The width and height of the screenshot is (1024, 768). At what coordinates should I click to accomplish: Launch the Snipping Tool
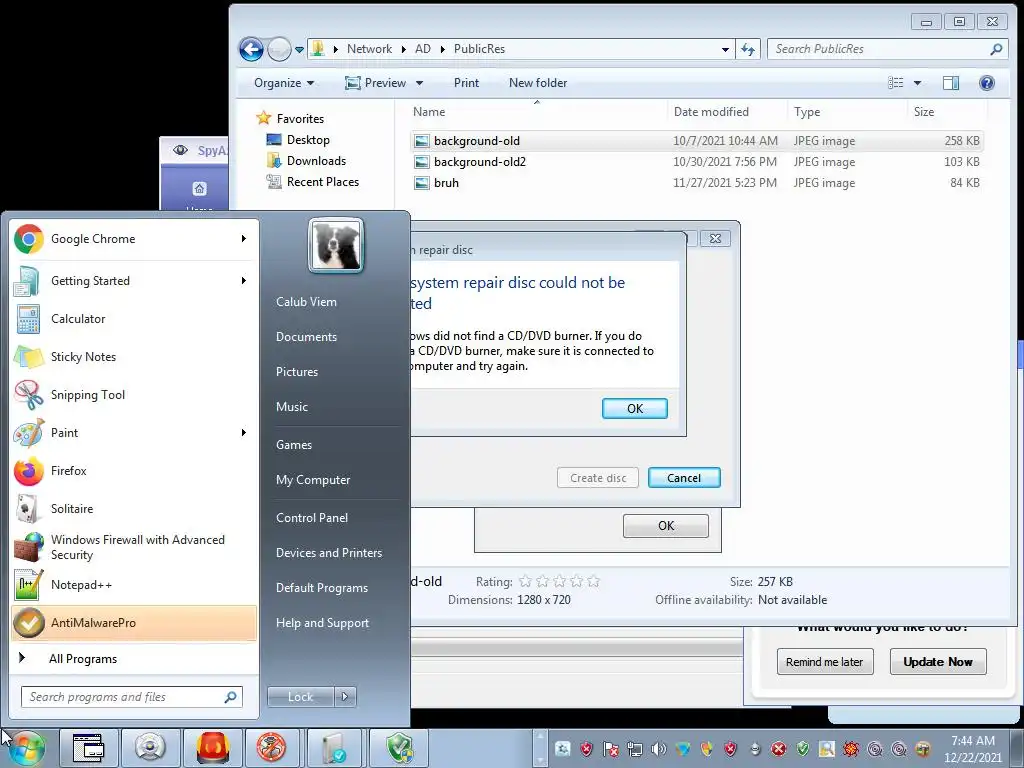134,394
